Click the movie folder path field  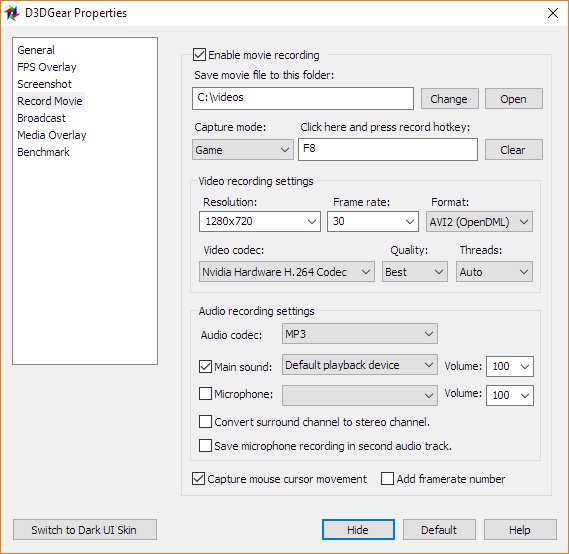coord(303,98)
